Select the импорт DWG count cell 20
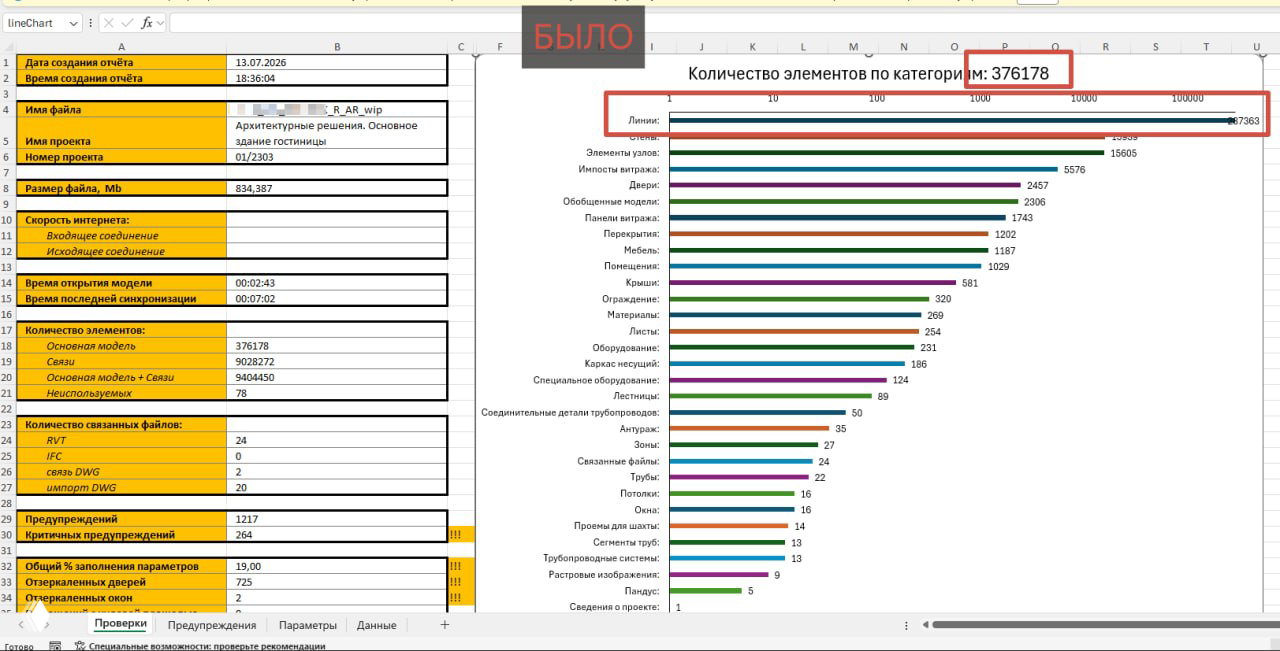 337,488
